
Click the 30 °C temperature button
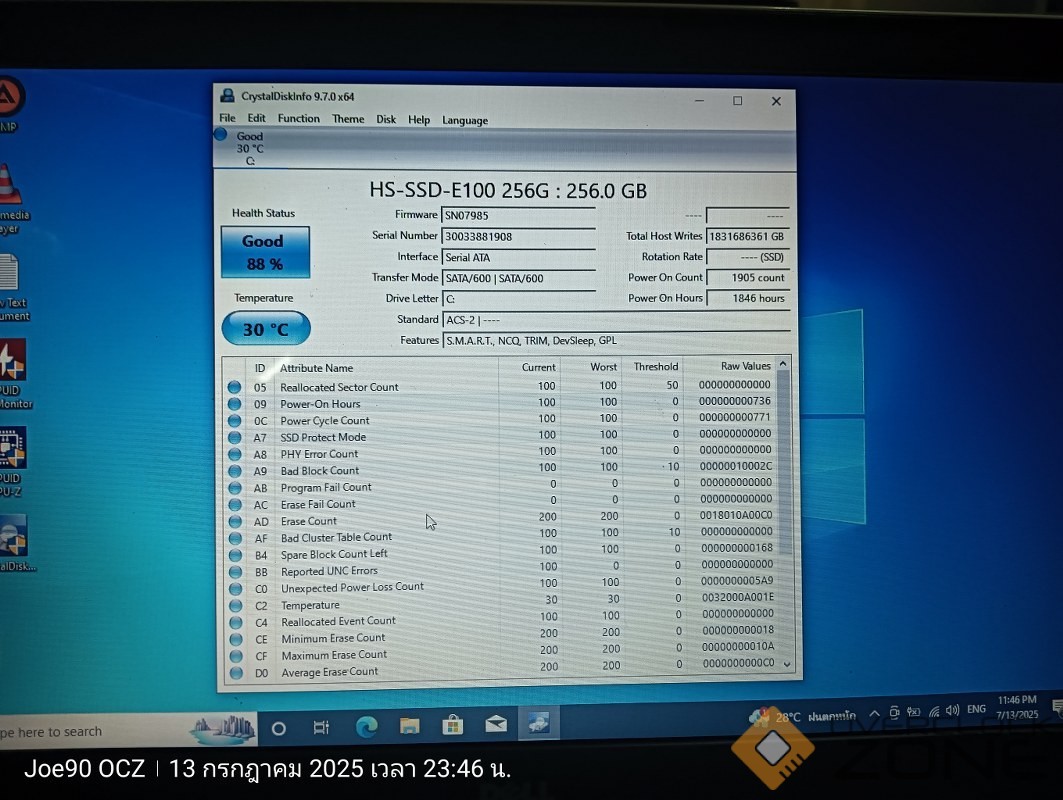[266, 329]
